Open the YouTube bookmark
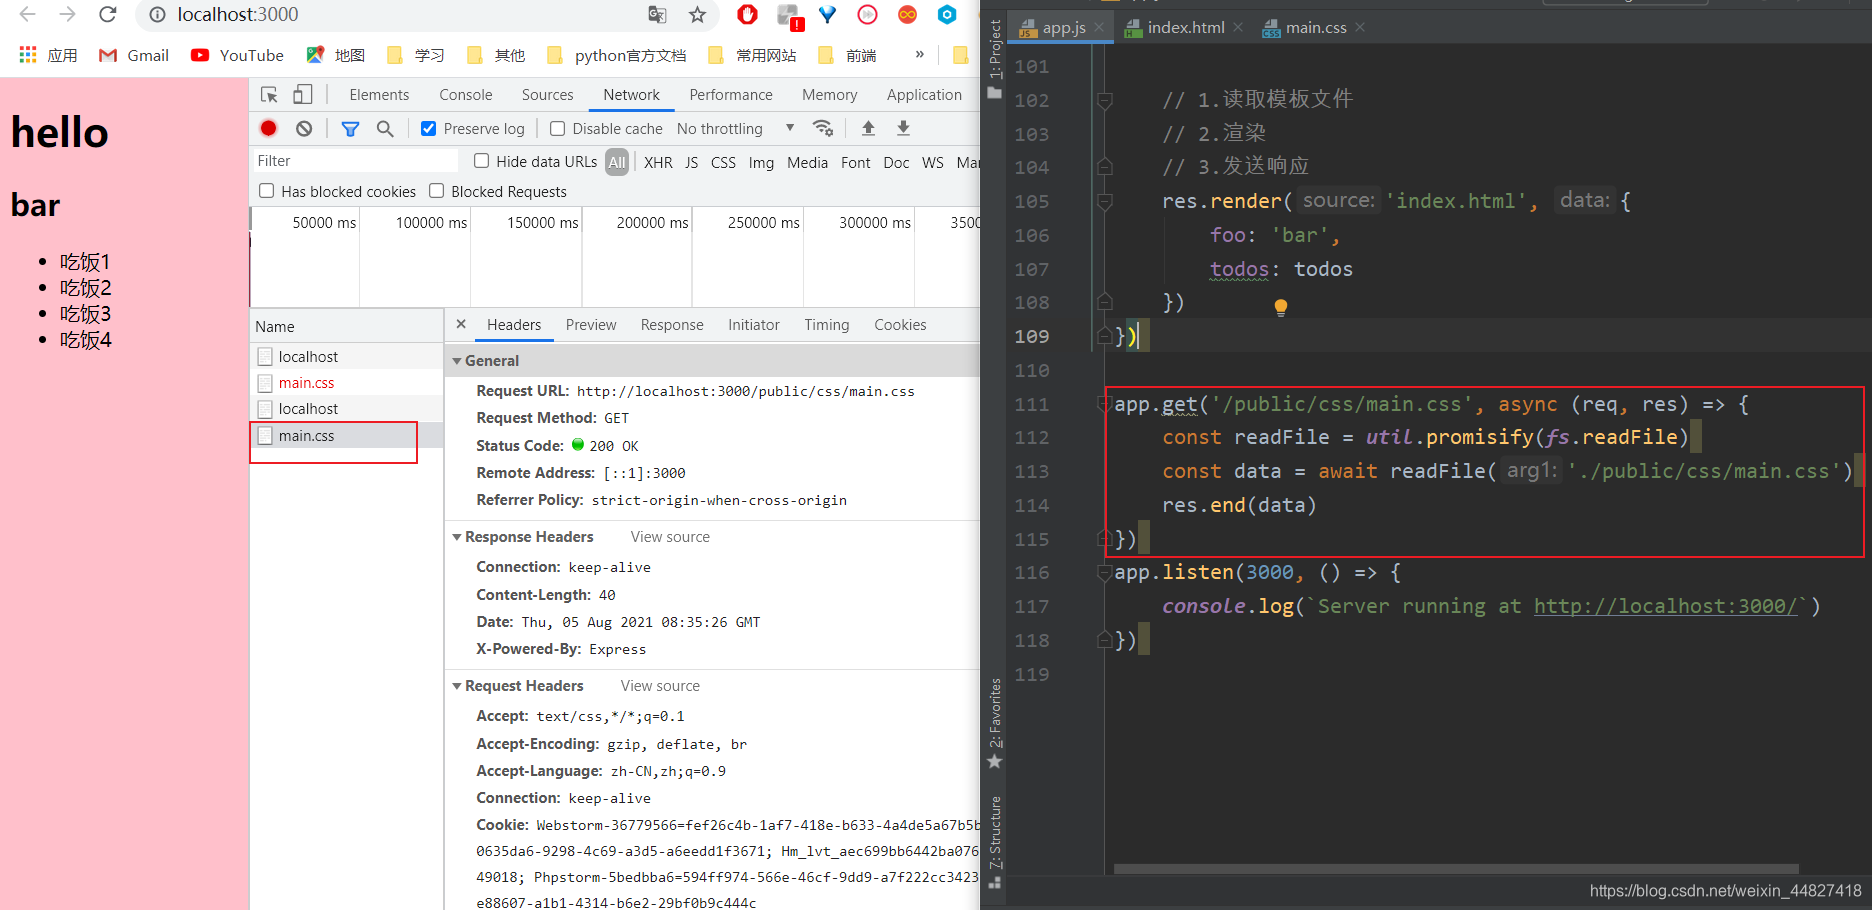 [x=237, y=55]
